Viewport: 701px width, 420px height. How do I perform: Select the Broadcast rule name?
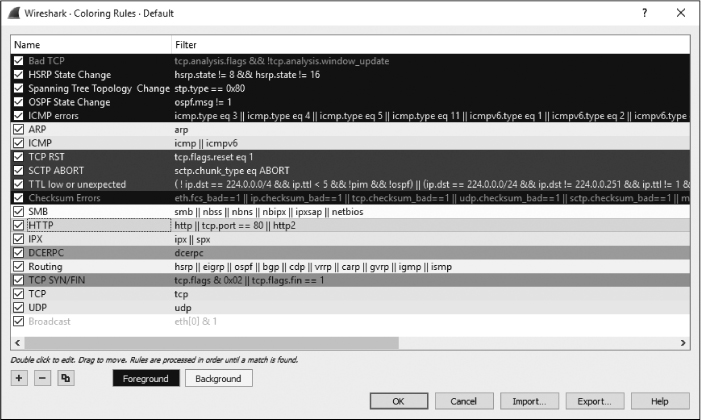click(49, 322)
